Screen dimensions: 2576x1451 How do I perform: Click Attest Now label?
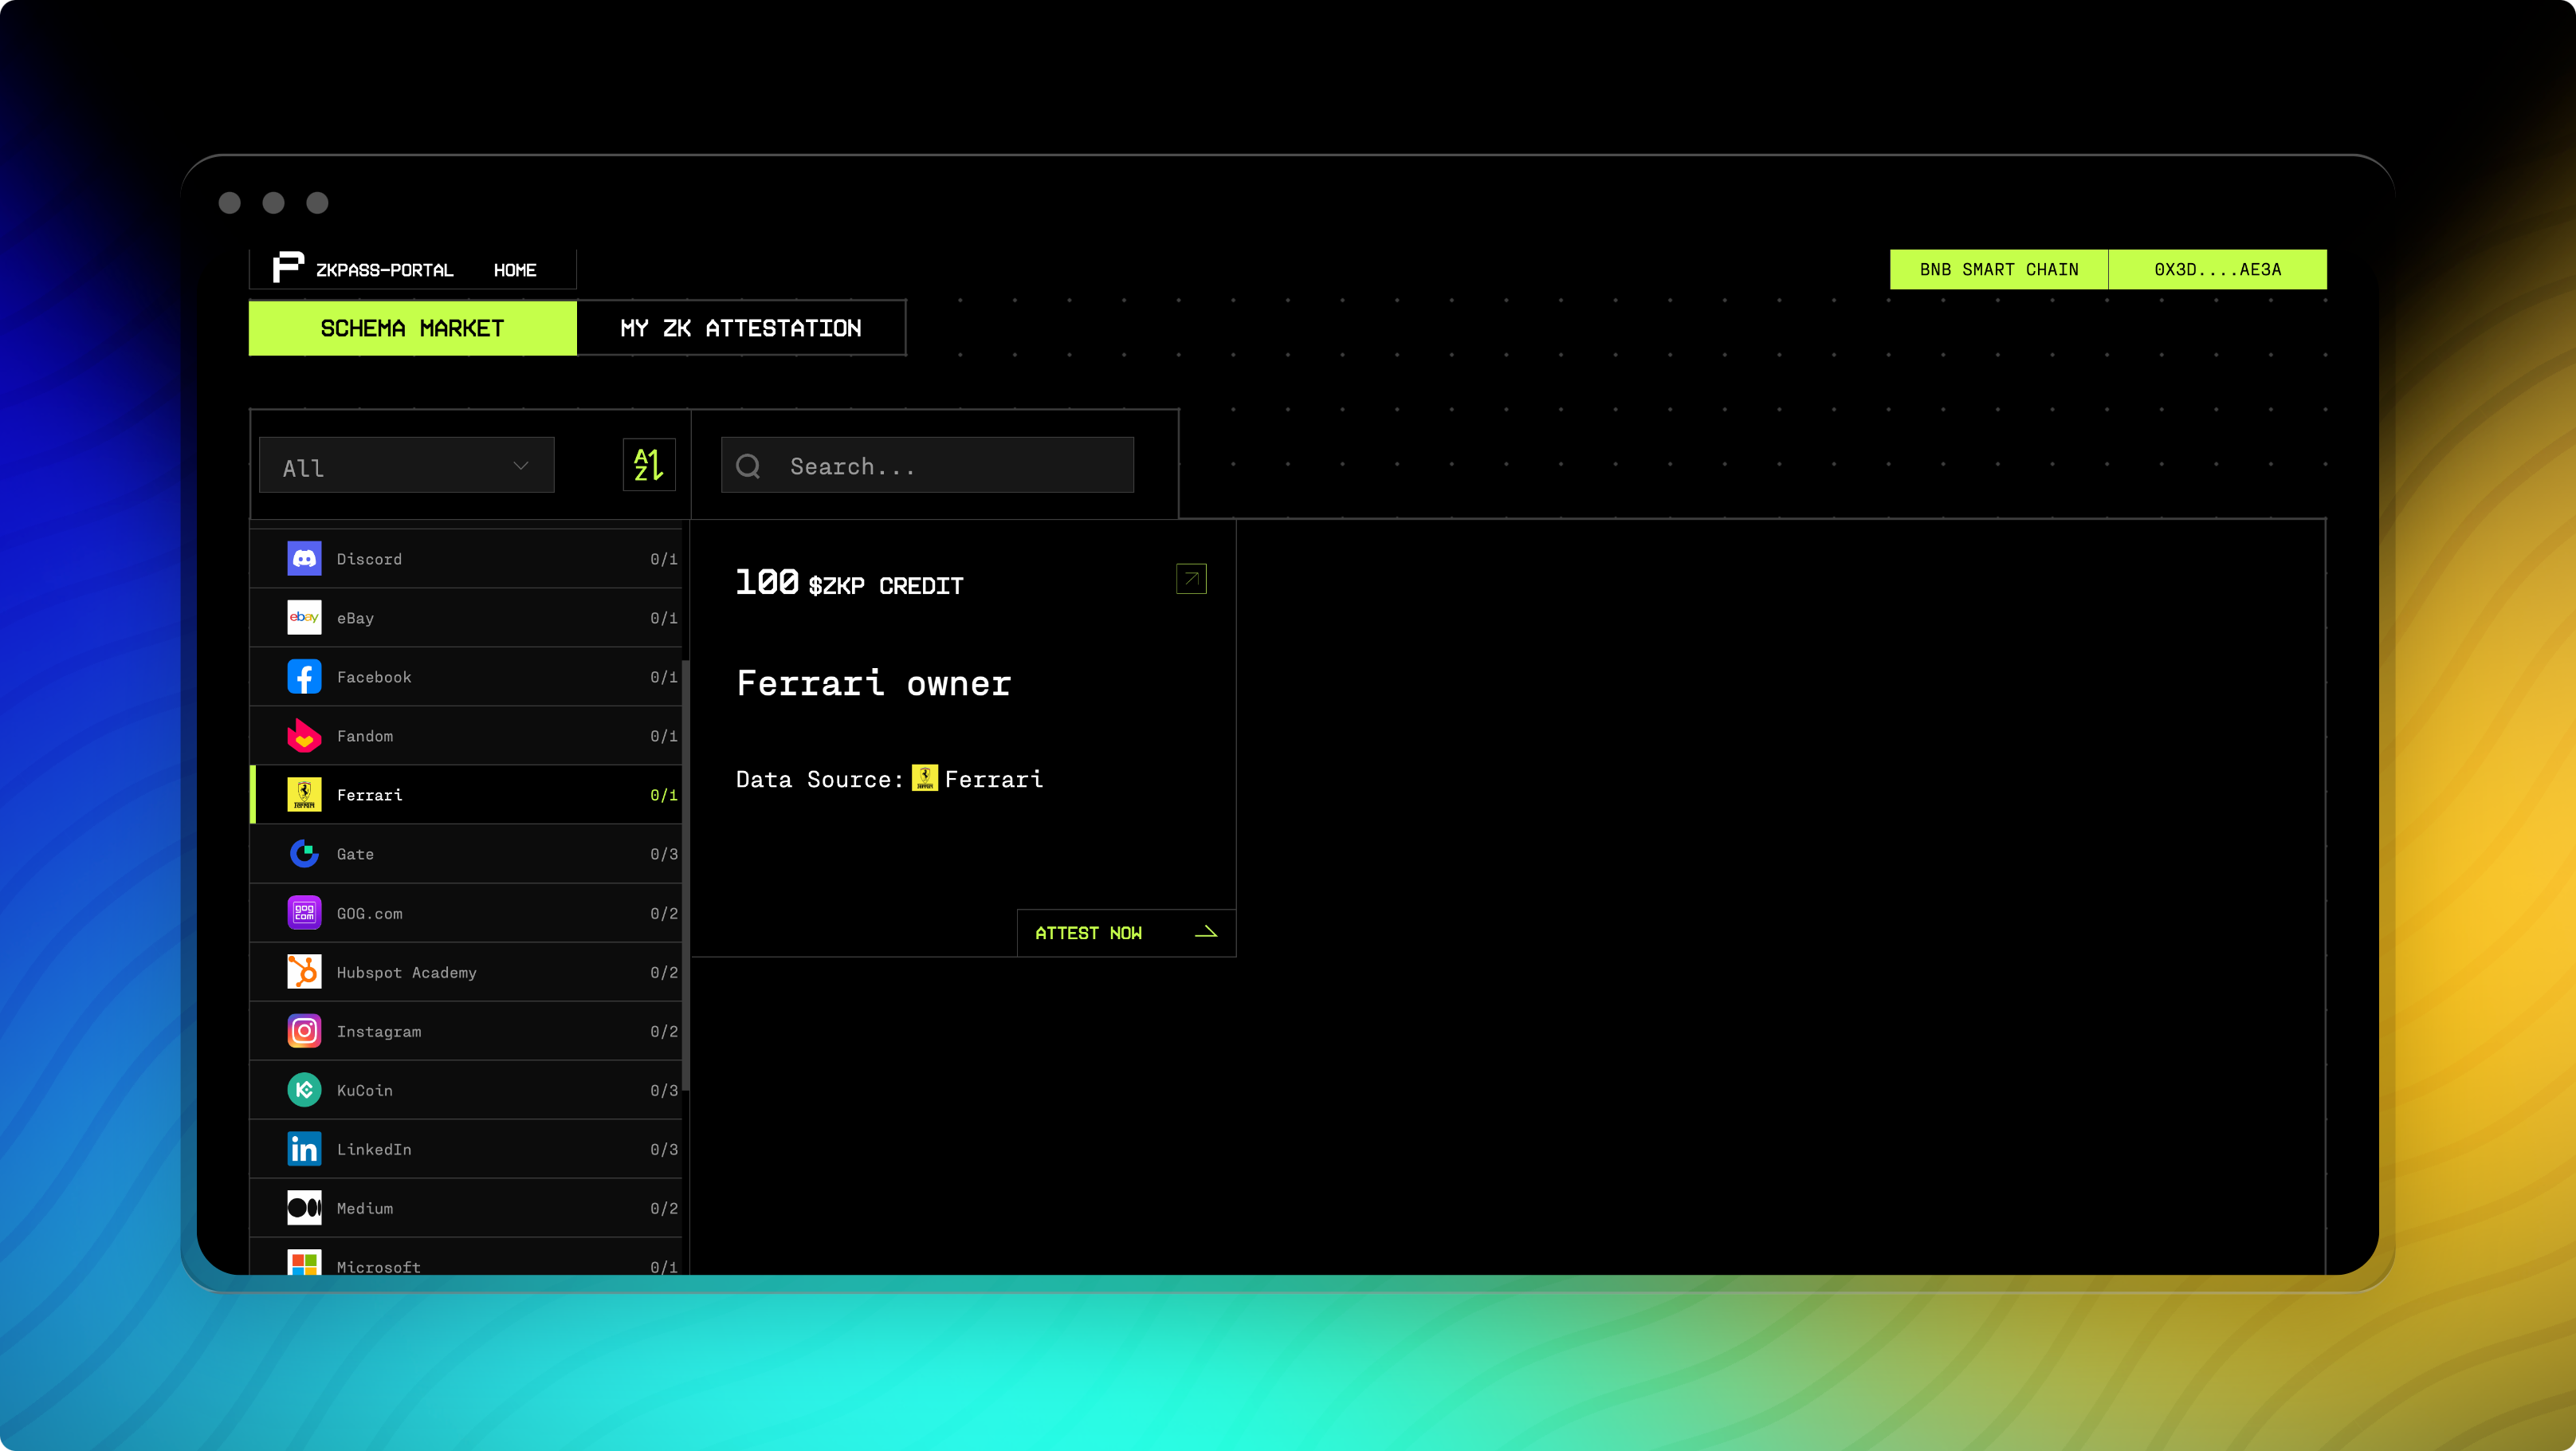pyautogui.click(x=1088, y=932)
